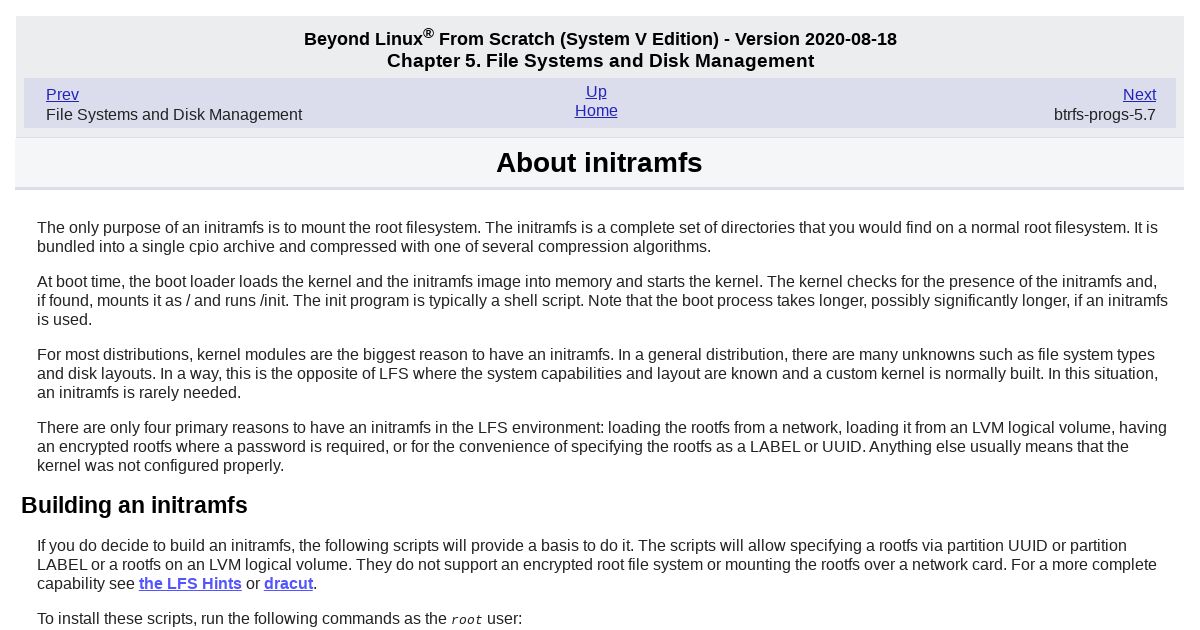Click the paragraph starting 'At boot time'
This screenshot has height=630, width=1200.
point(602,301)
